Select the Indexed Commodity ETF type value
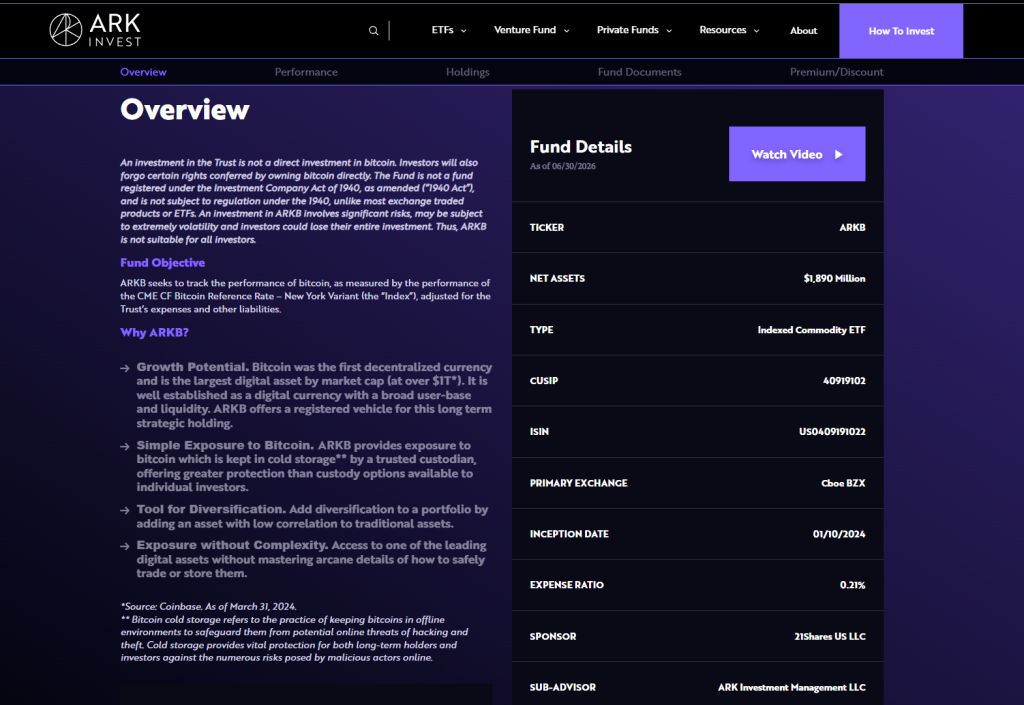The width and height of the screenshot is (1024, 705). tap(811, 330)
